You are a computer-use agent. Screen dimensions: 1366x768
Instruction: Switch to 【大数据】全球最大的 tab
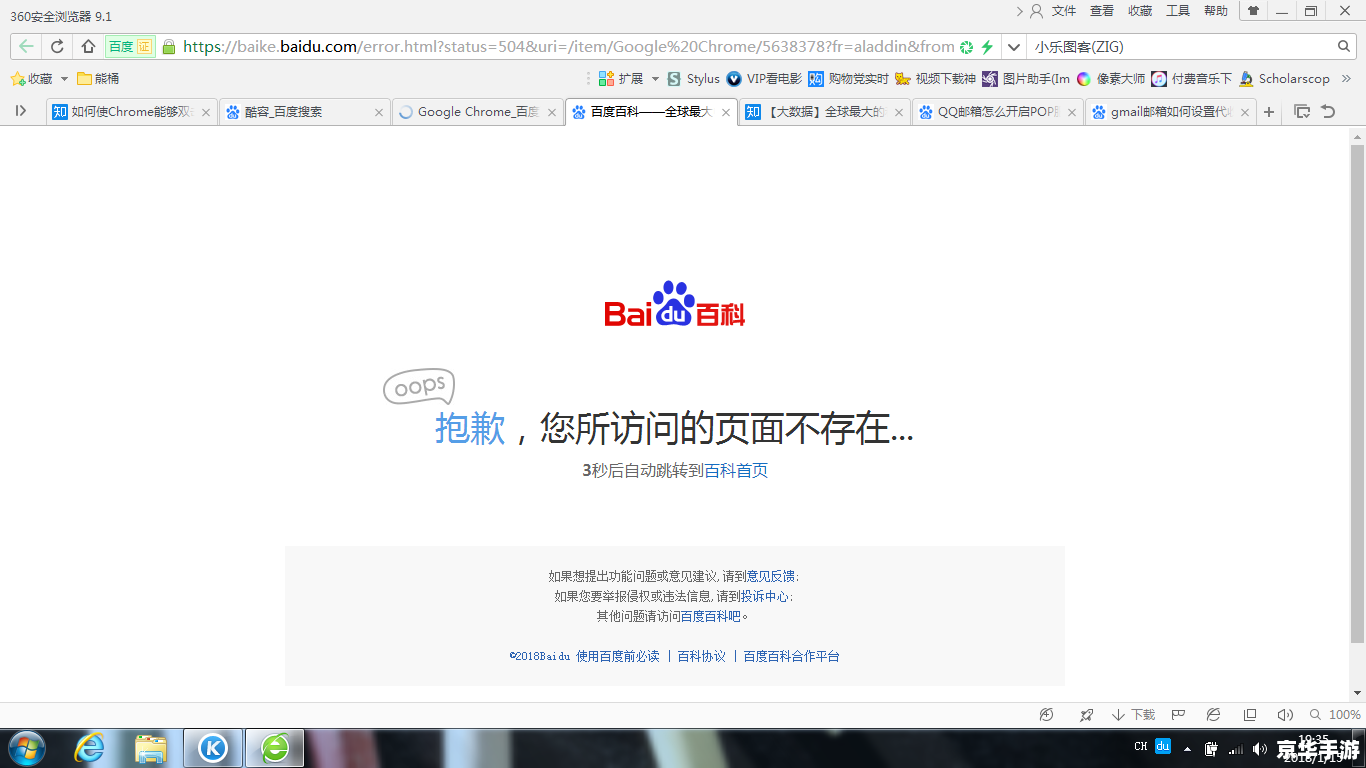coord(824,112)
